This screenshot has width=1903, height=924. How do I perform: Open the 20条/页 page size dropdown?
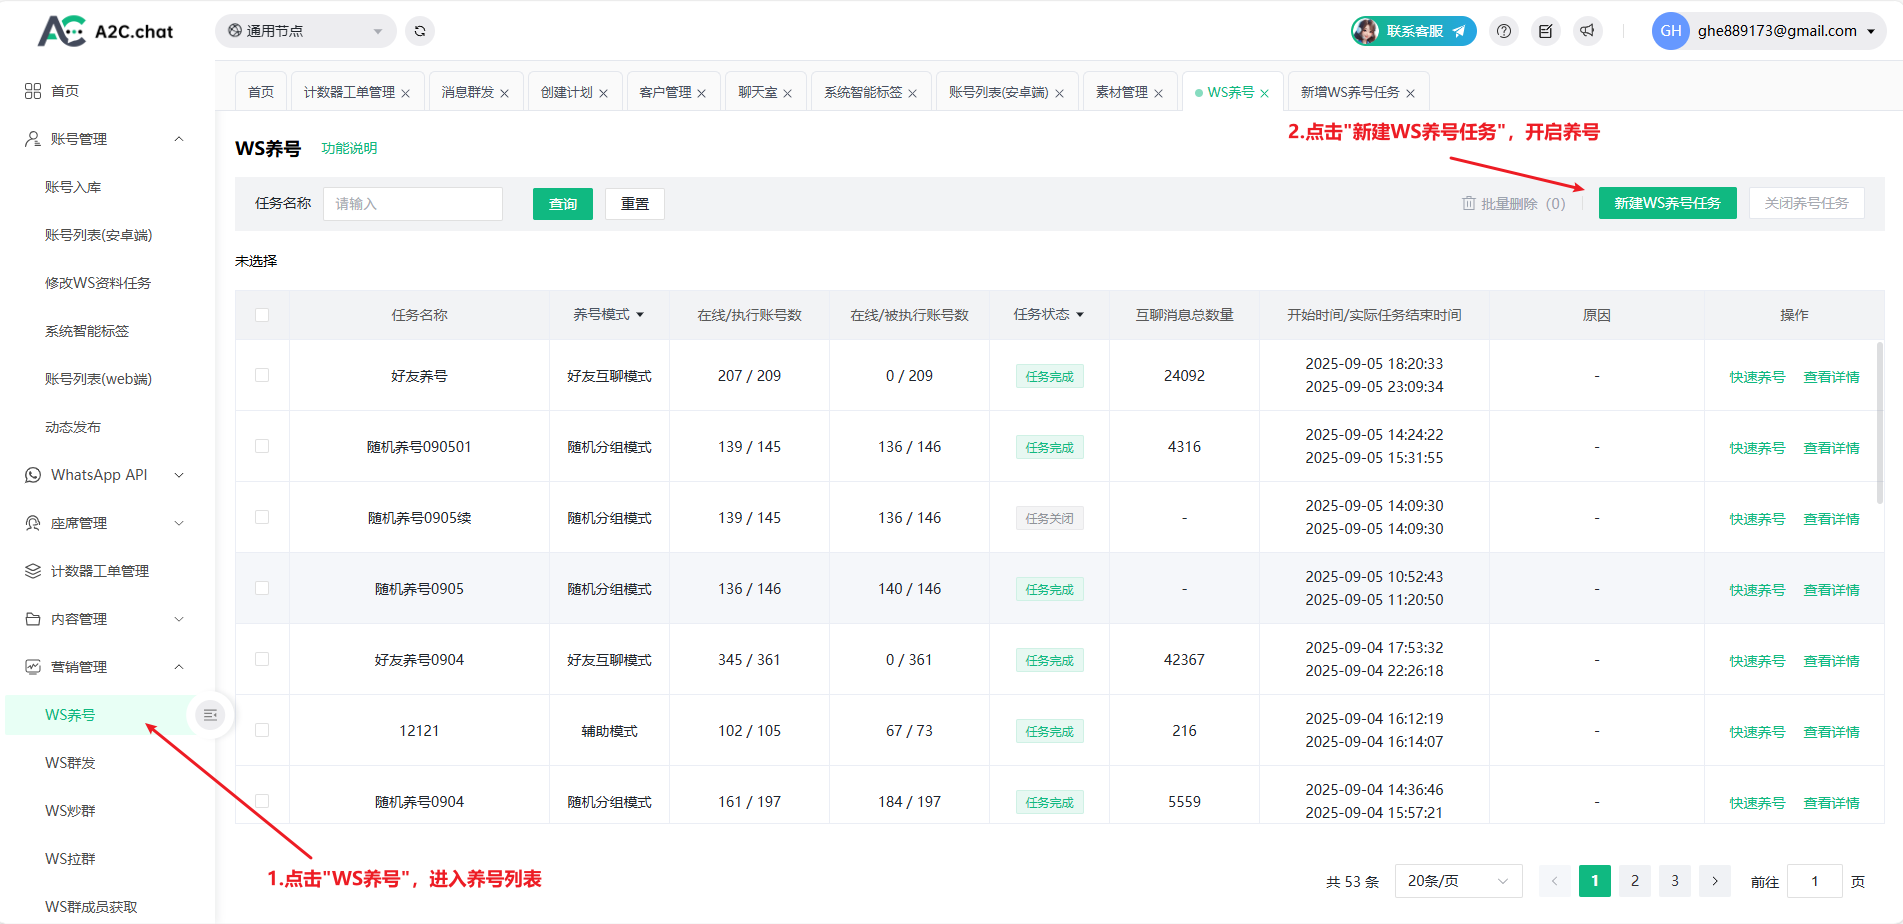pyautogui.click(x=1457, y=881)
